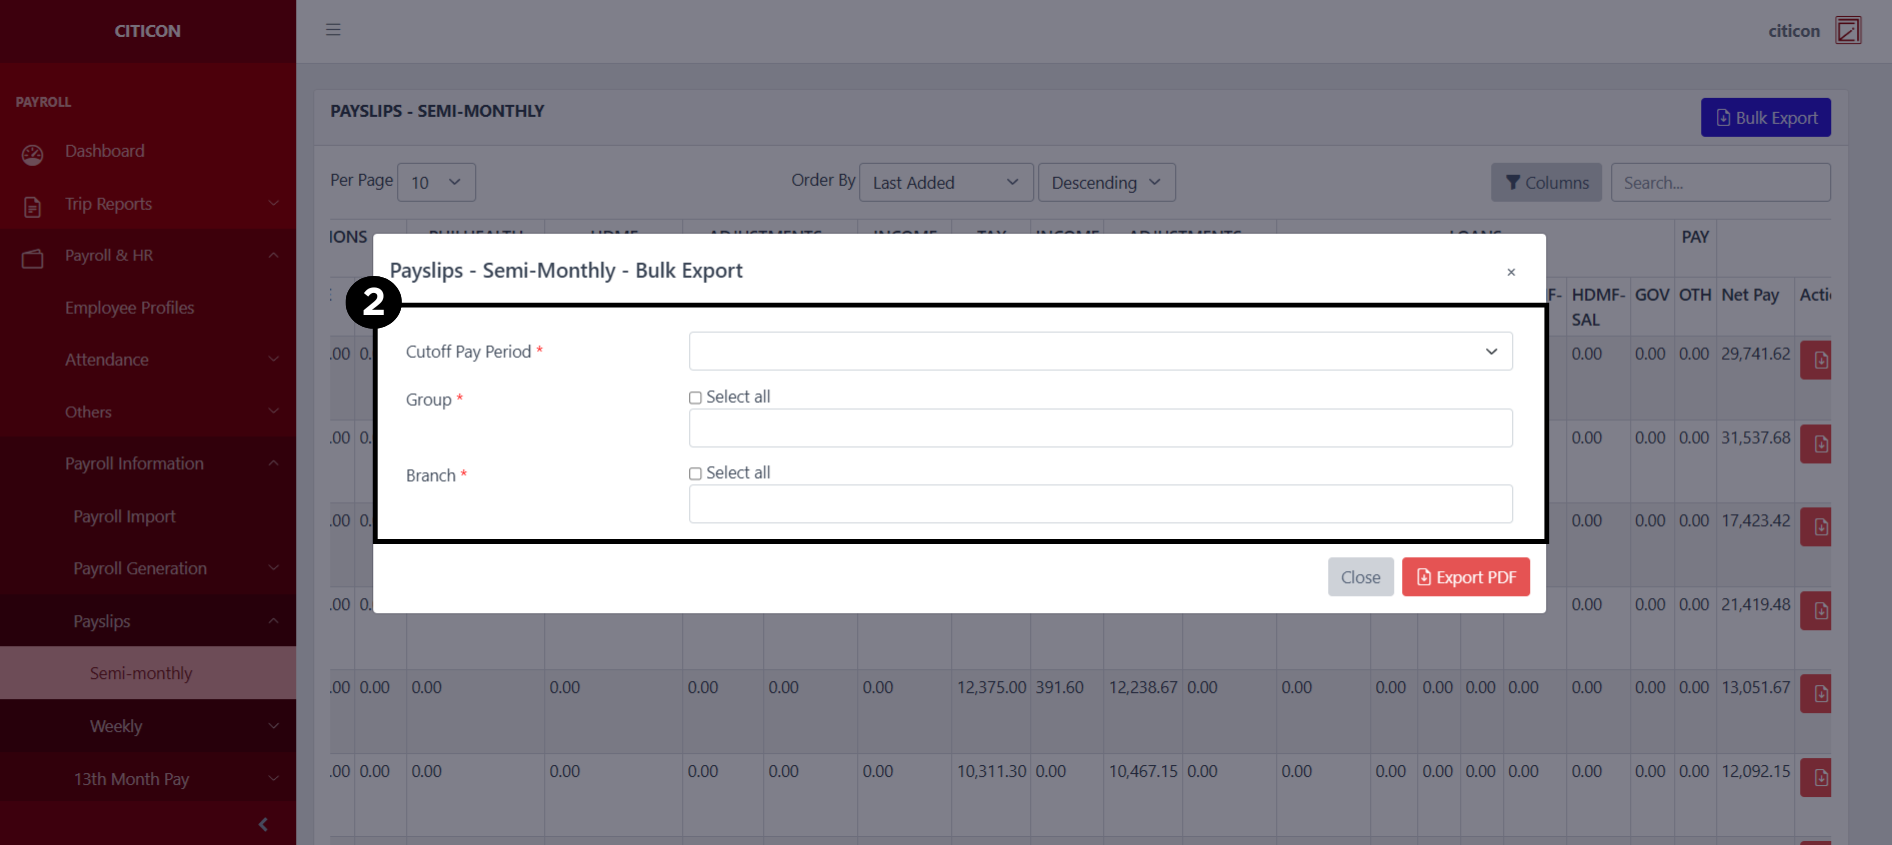Click the Branch selection field
The width and height of the screenshot is (1892, 845).
1100,504
